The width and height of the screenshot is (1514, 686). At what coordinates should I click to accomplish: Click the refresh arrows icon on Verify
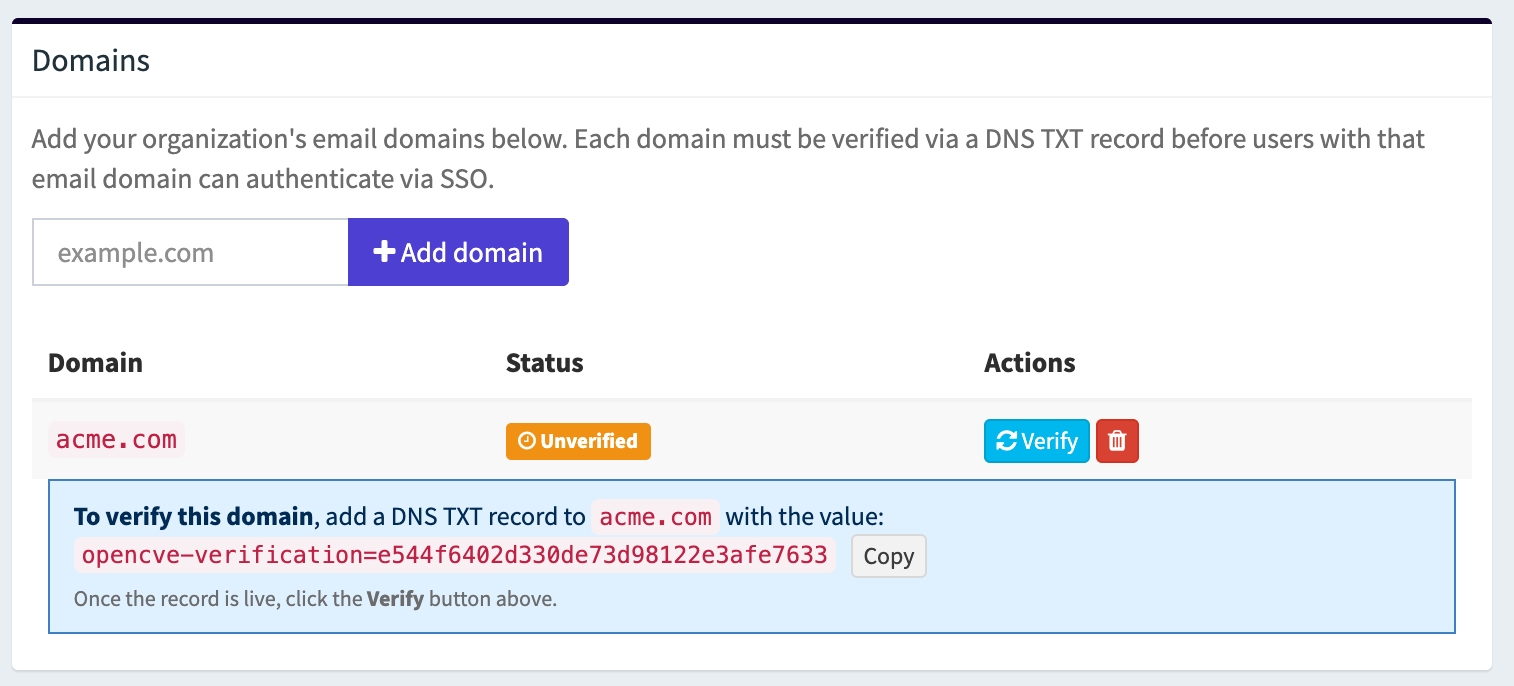(x=1007, y=441)
